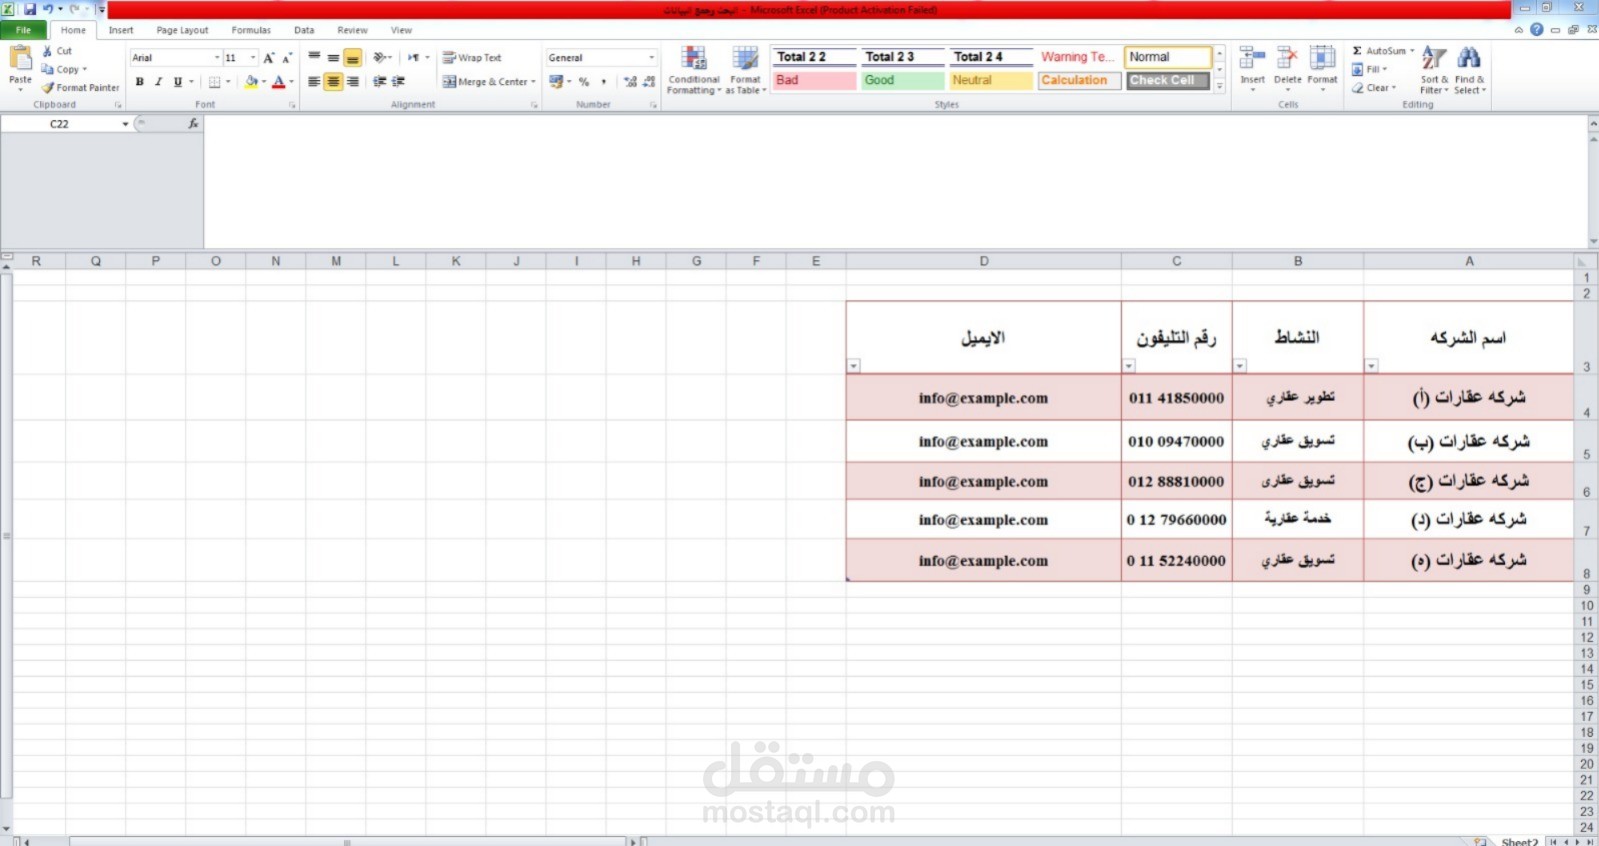
Task: Switch to the Formulas tab
Action: point(251,30)
